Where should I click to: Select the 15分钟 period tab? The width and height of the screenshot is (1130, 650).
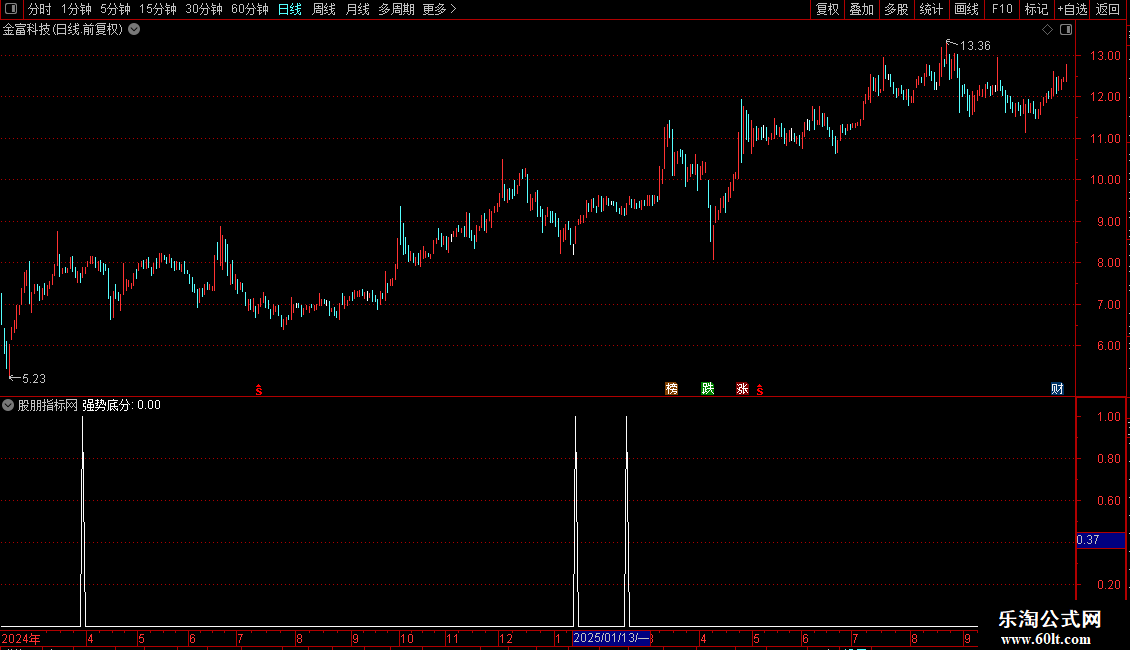[158, 9]
